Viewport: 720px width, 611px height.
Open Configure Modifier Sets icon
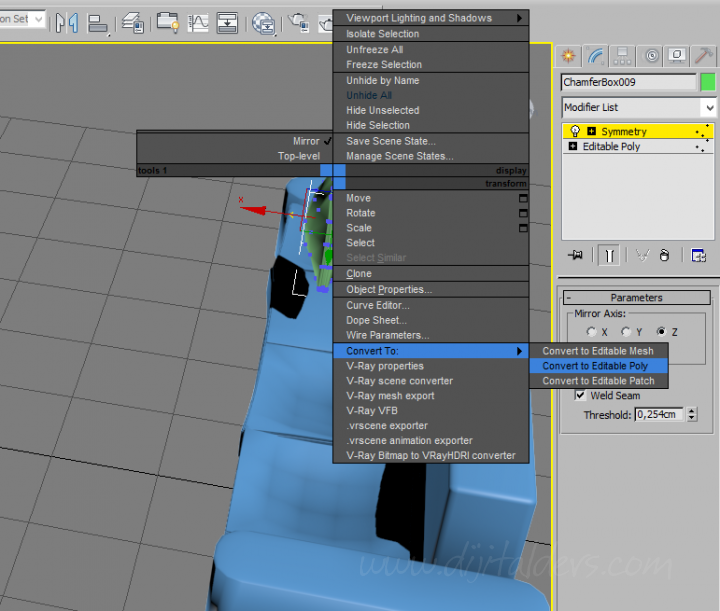698,255
